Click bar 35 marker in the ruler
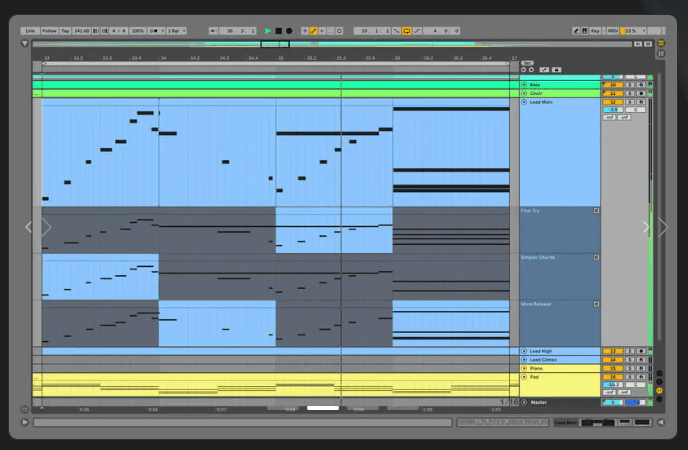The height and width of the screenshot is (450, 688). (x=280, y=58)
